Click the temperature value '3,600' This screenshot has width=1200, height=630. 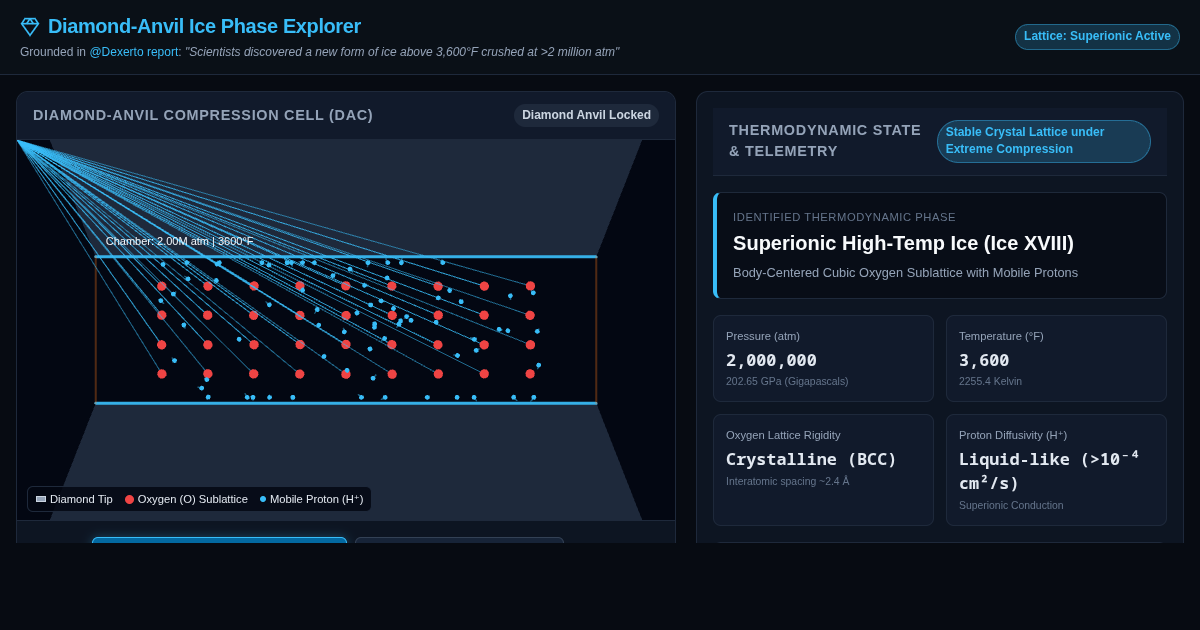pyautogui.click(x=984, y=360)
